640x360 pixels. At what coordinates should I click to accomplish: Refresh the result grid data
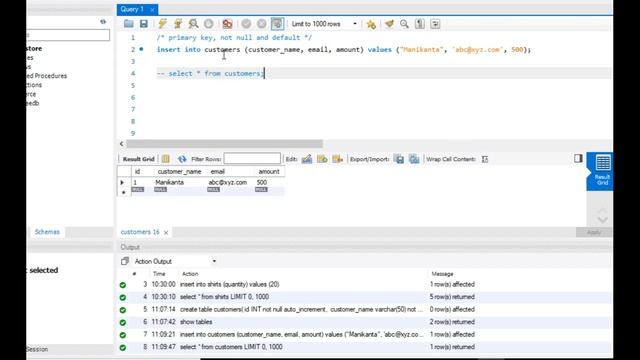coord(182,159)
